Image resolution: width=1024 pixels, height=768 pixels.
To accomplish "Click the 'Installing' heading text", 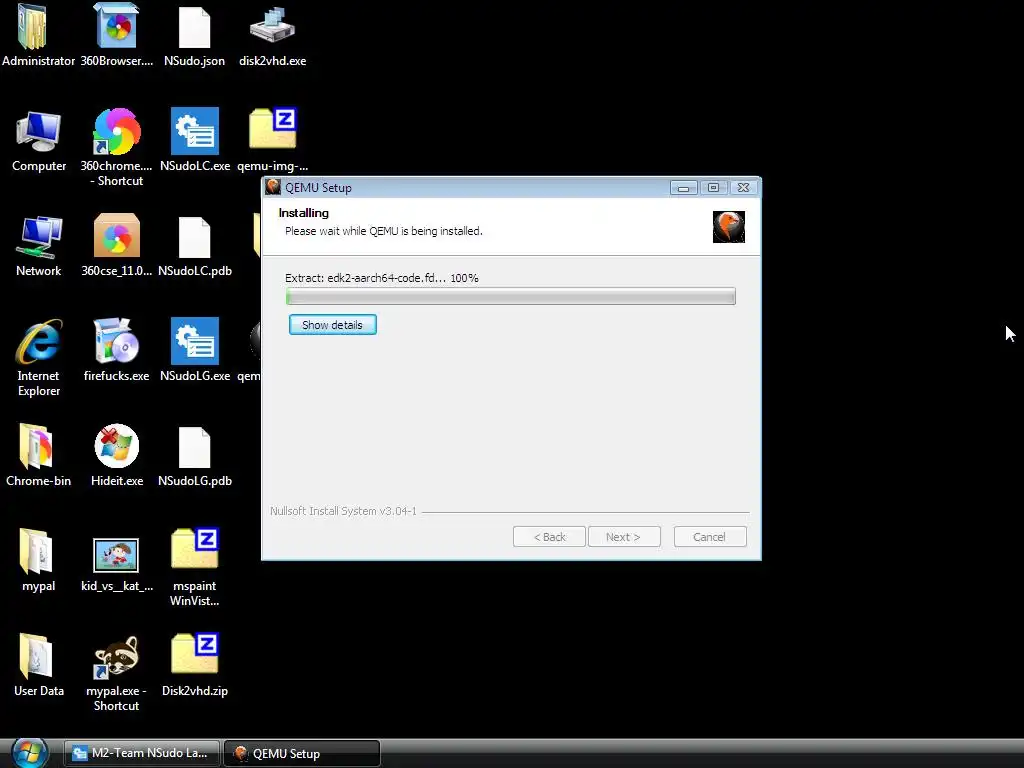I will (x=303, y=213).
